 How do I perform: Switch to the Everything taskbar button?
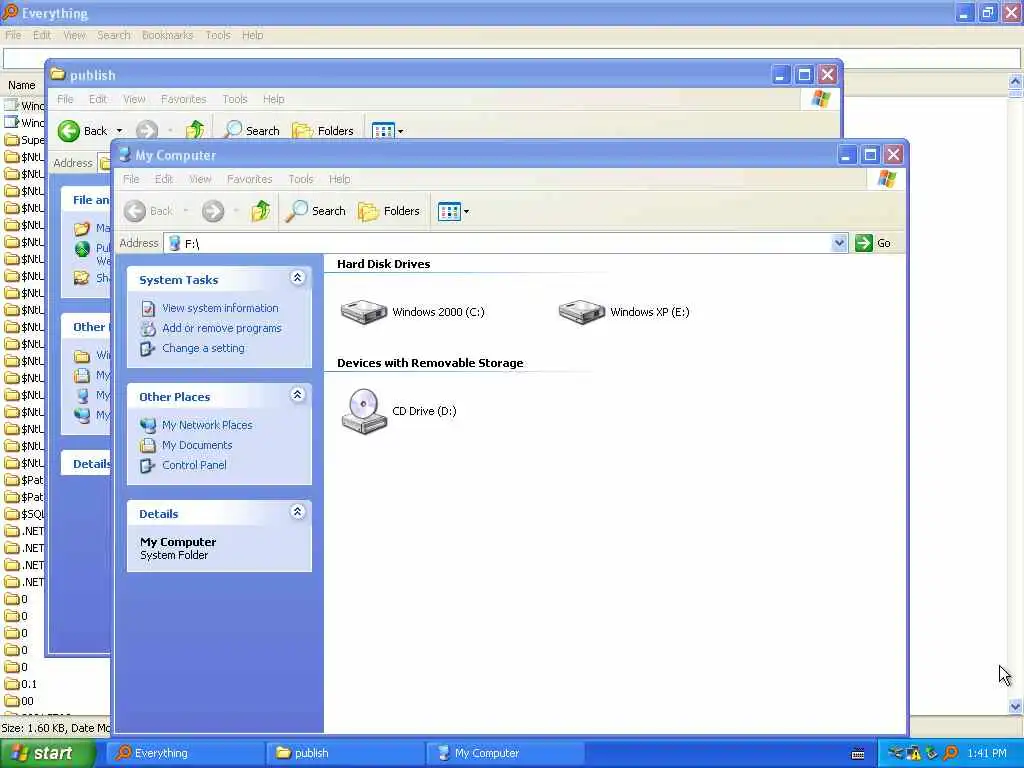pyautogui.click(x=185, y=753)
